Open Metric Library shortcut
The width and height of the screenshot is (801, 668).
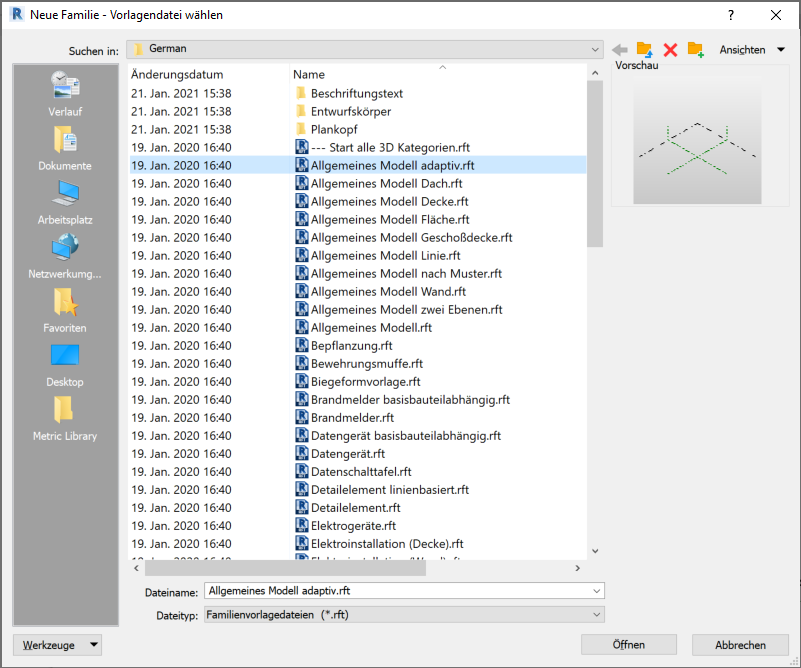[65, 419]
